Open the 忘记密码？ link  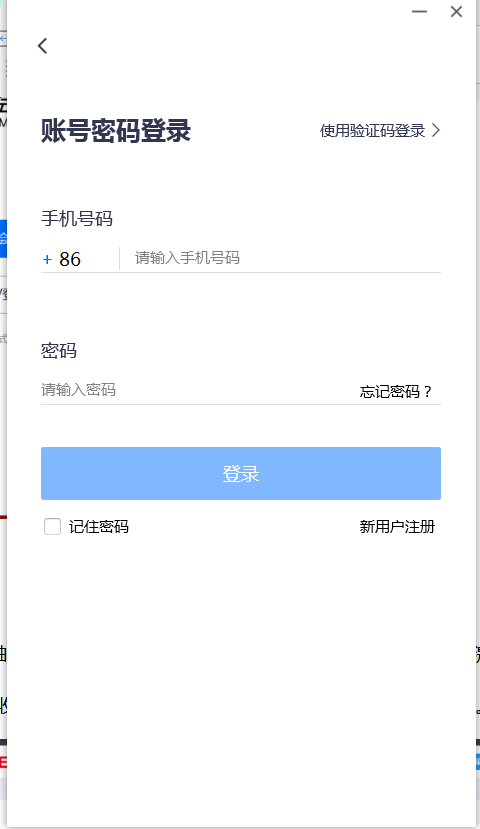(396, 392)
